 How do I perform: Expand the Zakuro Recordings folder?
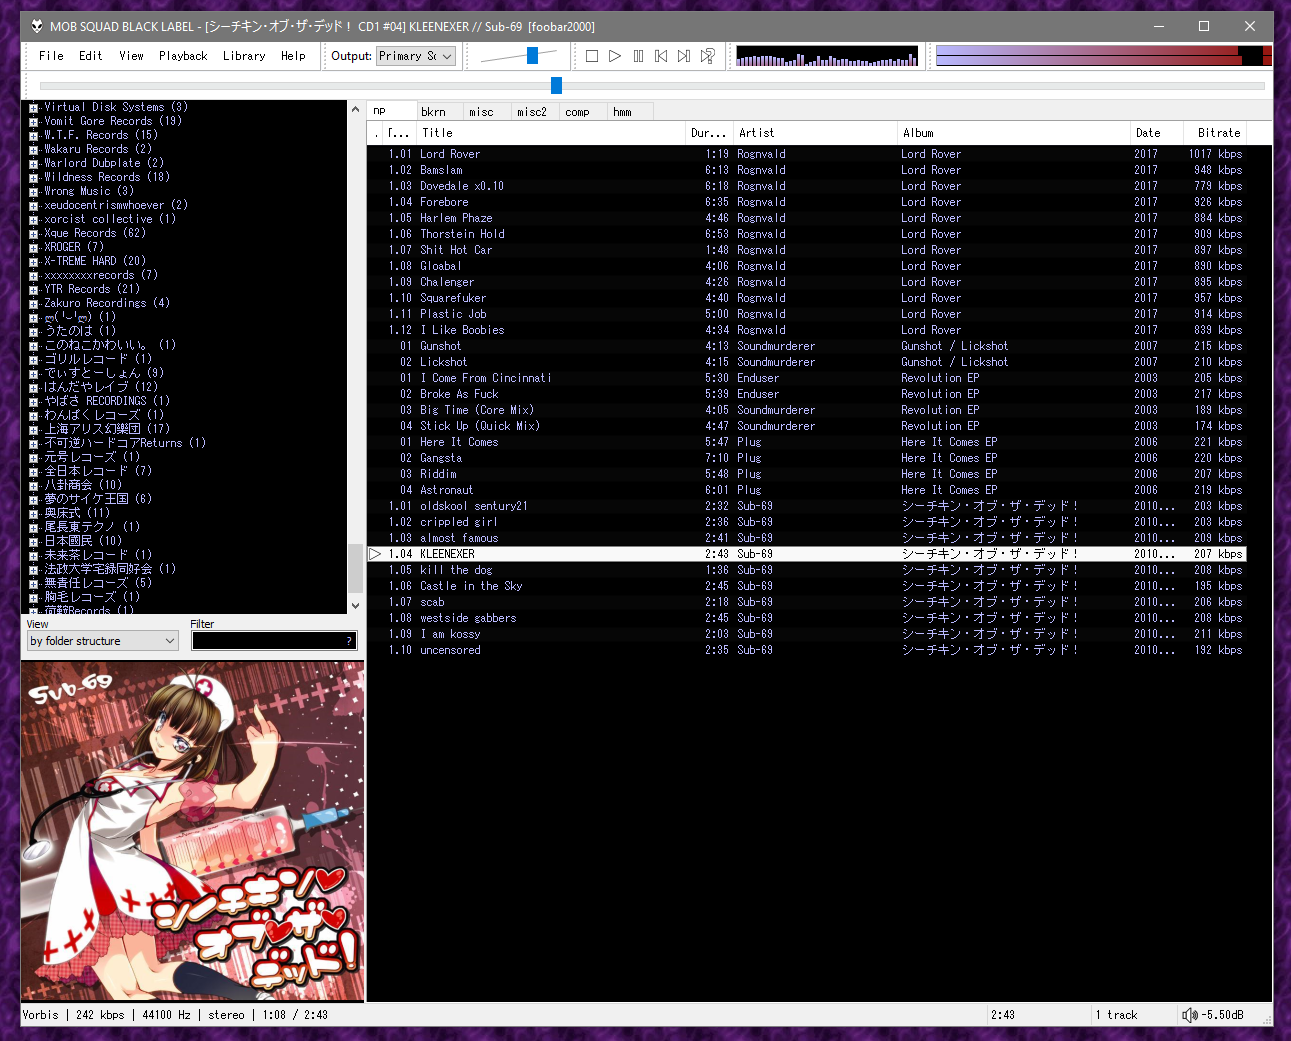point(34,304)
